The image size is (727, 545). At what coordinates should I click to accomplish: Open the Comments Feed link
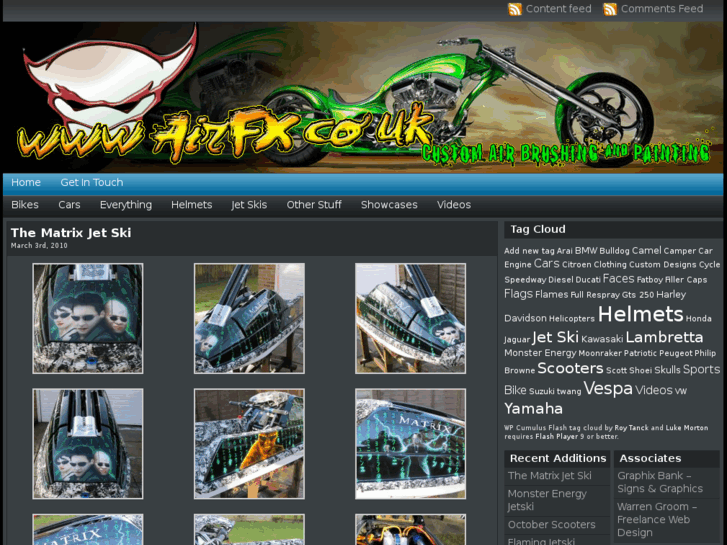point(662,9)
